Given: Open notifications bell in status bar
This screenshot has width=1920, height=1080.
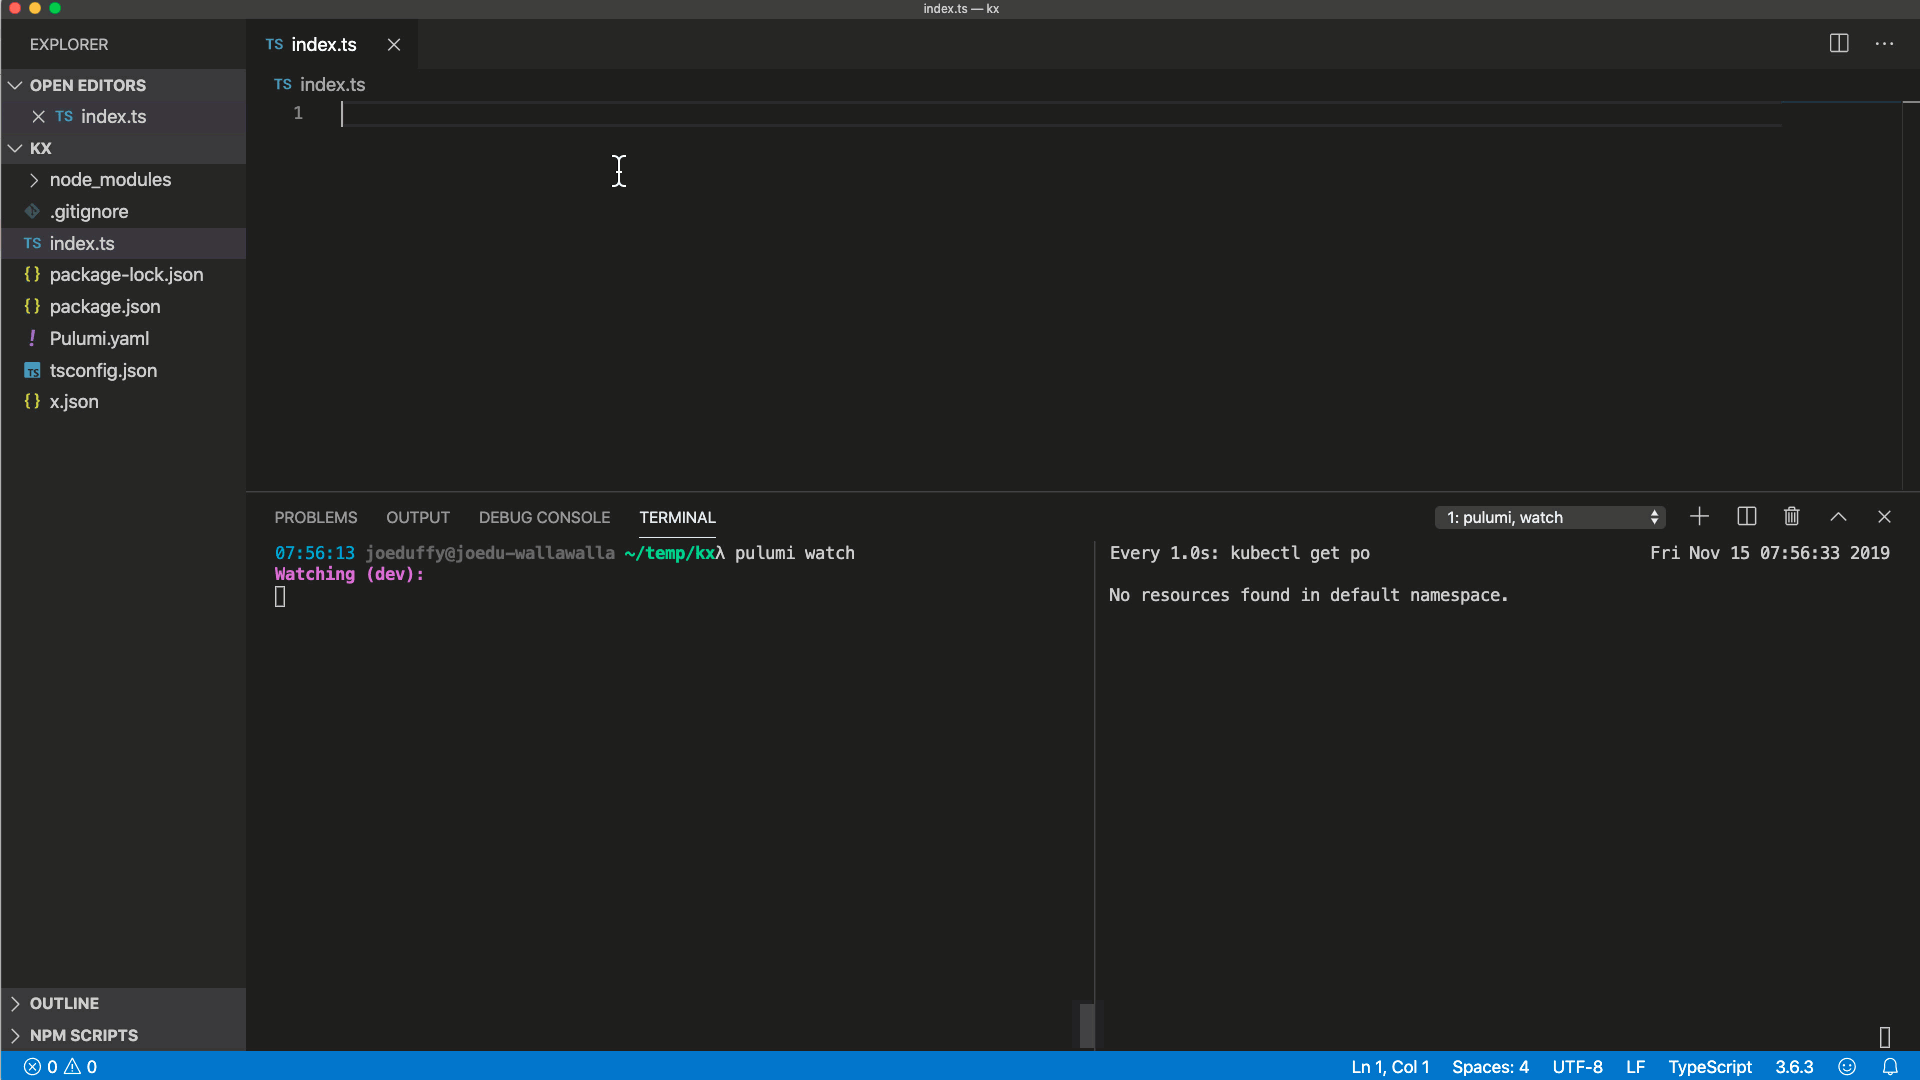Looking at the screenshot, I should pyautogui.click(x=1890, y=1067).
